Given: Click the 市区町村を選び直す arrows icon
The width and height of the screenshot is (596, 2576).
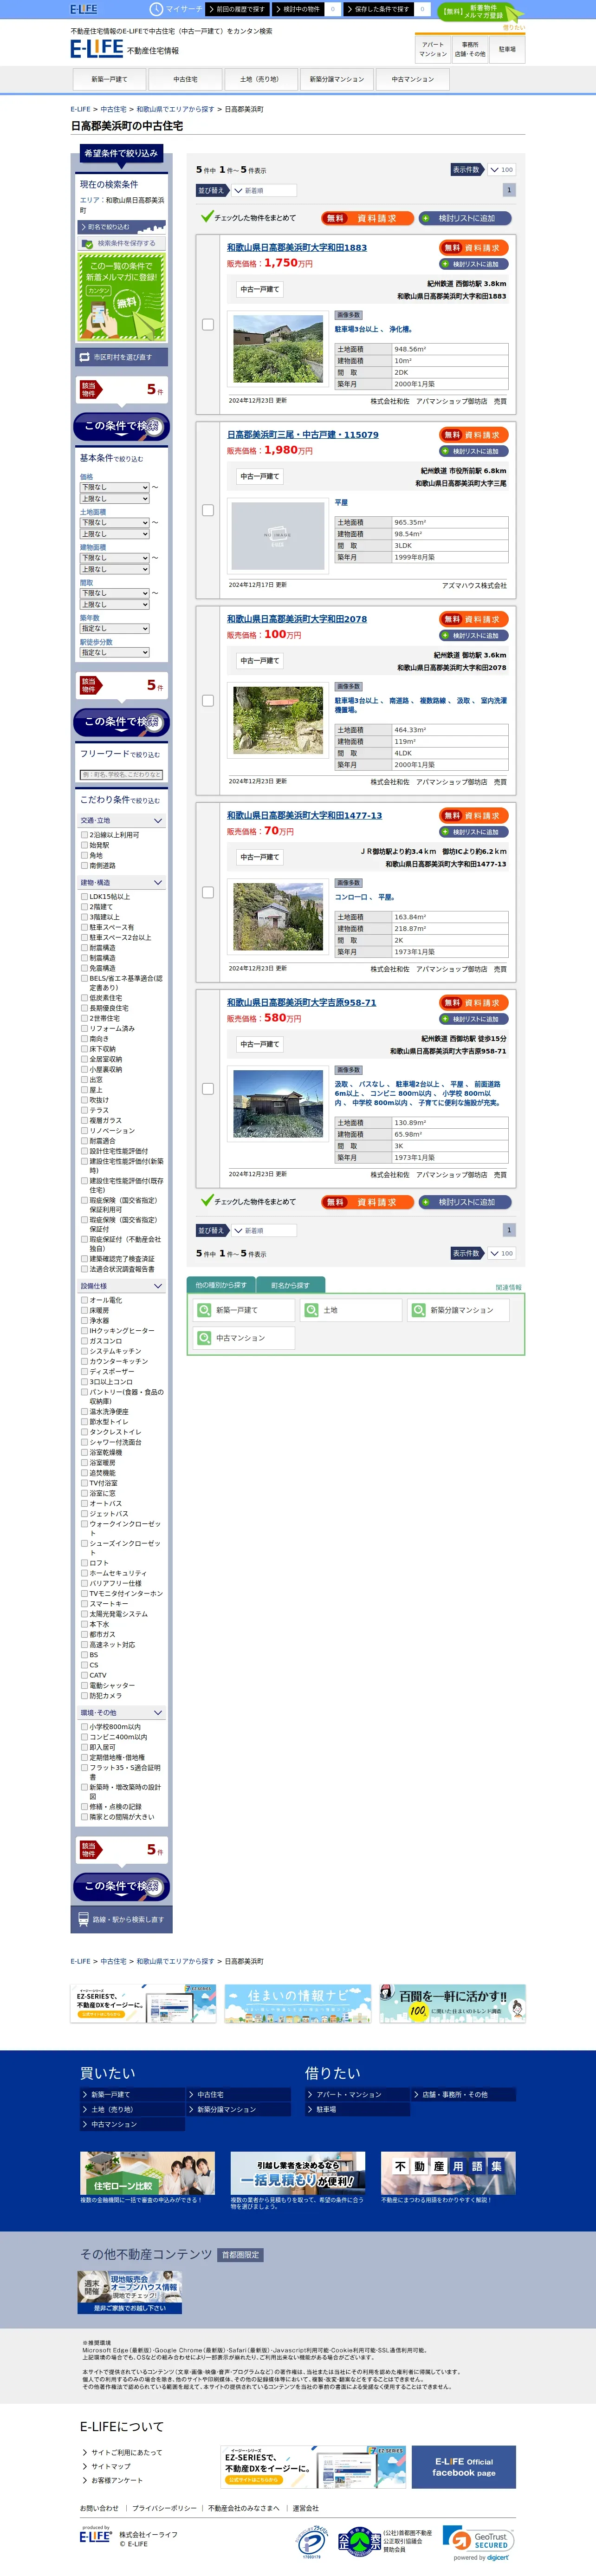Looking at the screenshot, I should point(85,357).
